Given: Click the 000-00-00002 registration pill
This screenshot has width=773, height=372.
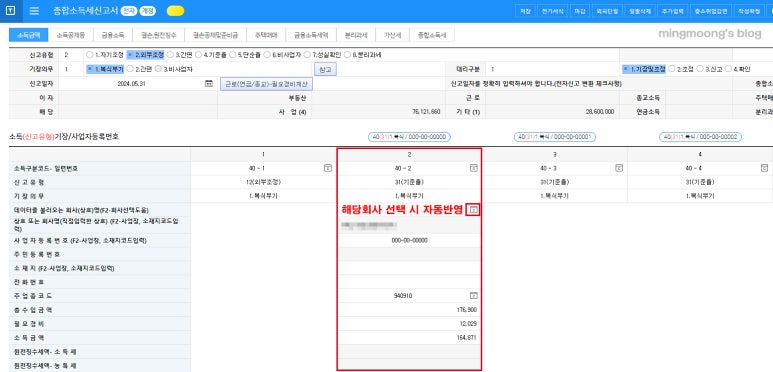Looking at the screenshot, I should [701, 137].
